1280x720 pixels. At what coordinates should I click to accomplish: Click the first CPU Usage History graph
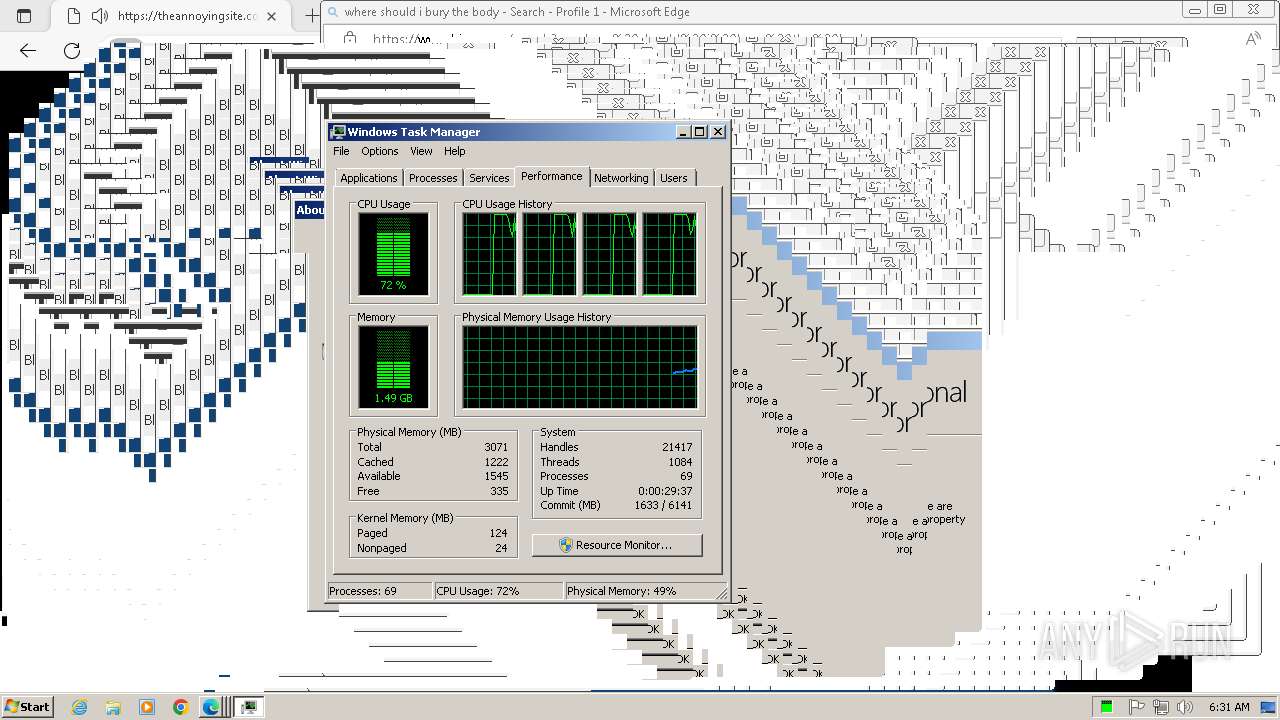(x=489, y=254)
